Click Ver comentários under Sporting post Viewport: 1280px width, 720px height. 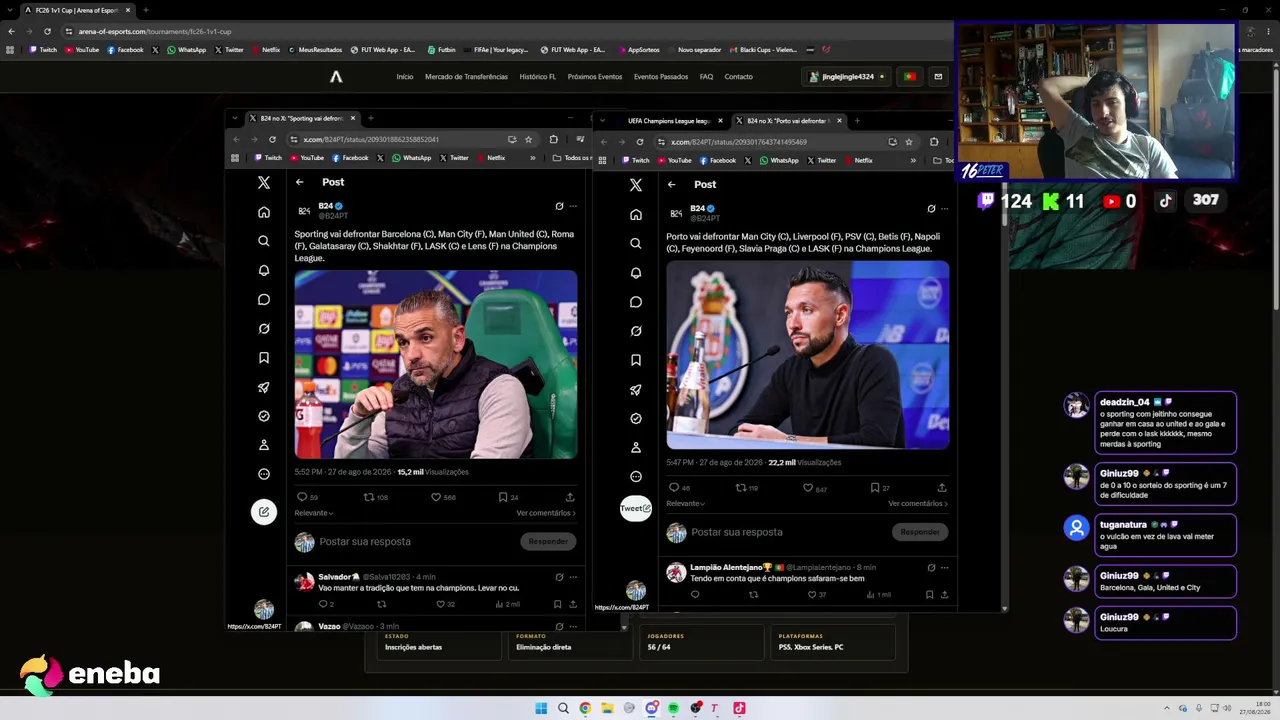pyautogui.click(x=546, y=513)
